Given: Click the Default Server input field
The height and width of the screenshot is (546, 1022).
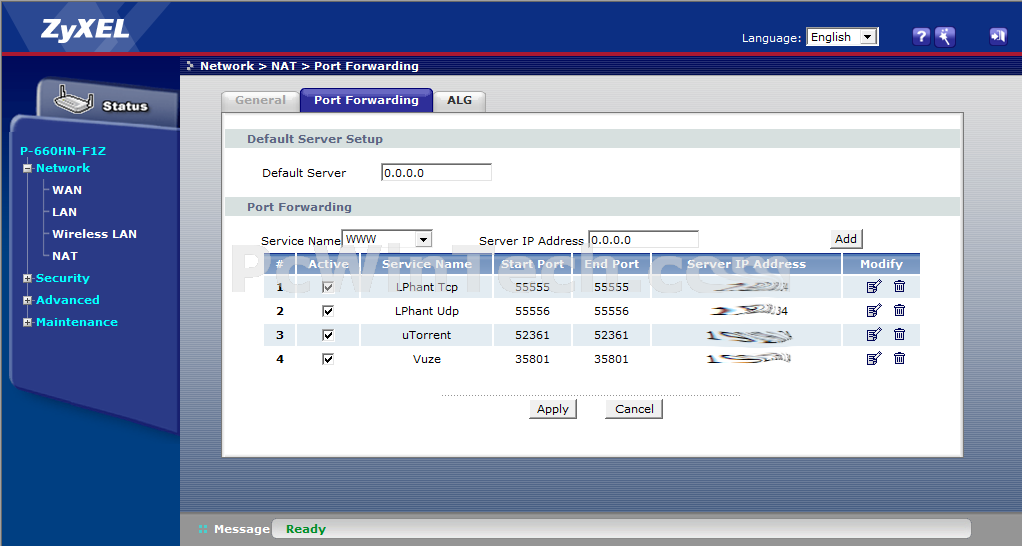Looking at the screenshot, I should 436,173.
